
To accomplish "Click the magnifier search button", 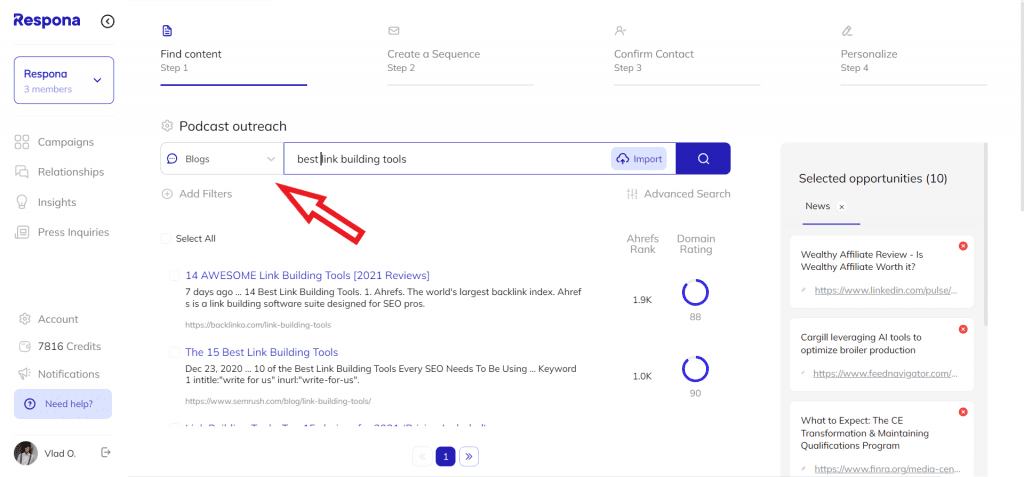I will 703,159.
